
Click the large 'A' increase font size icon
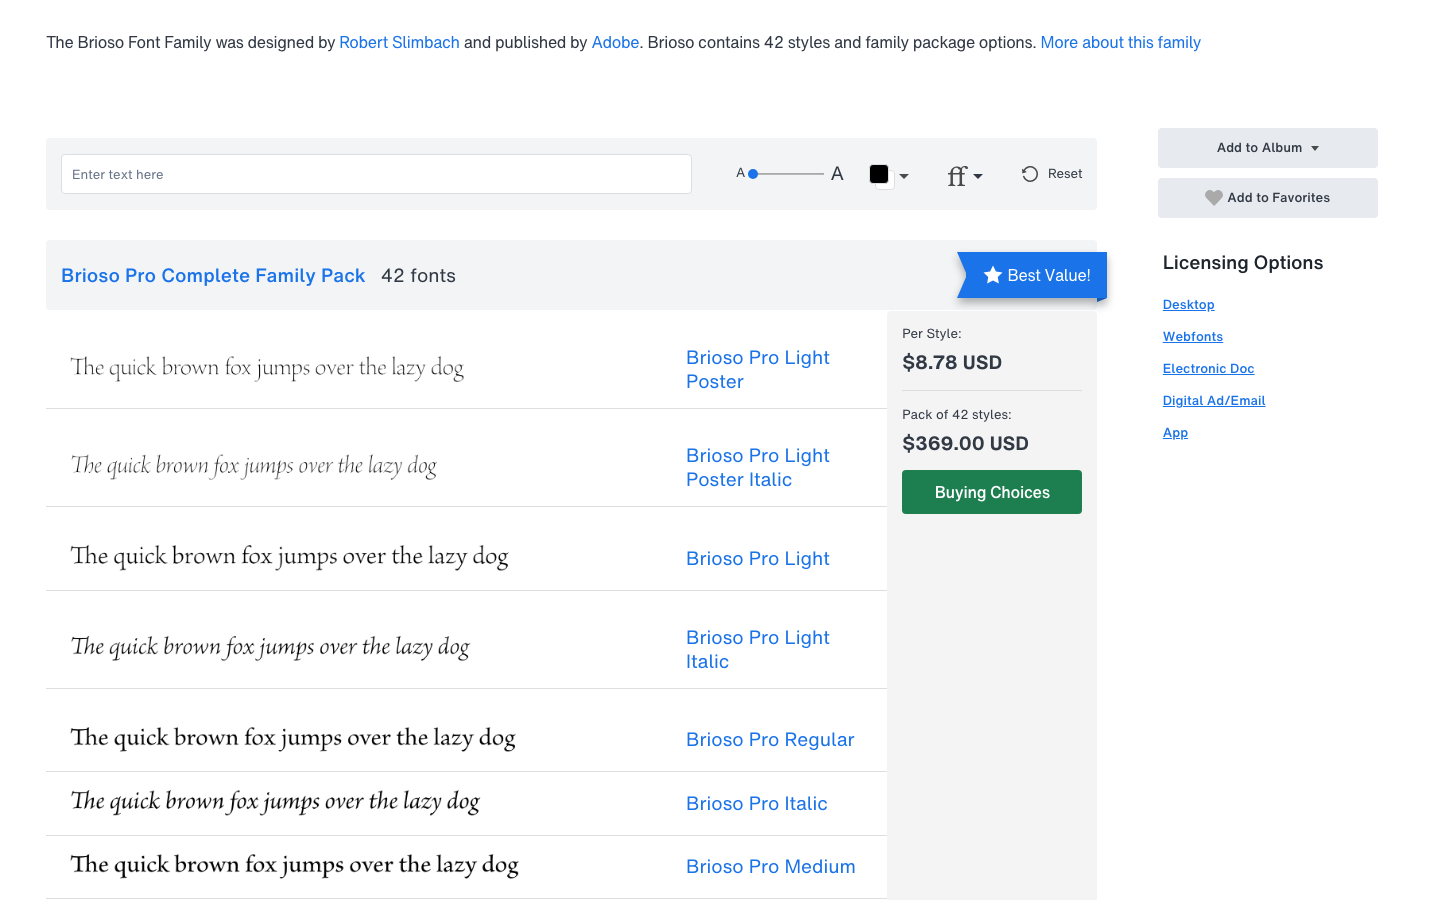[x=837, y=174]
